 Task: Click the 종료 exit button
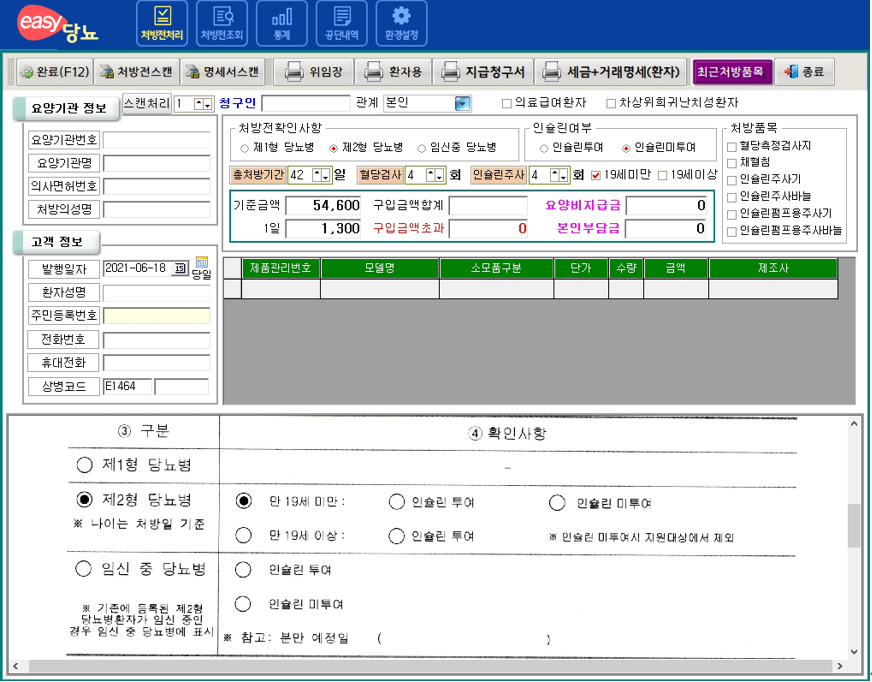(x=804, y=72)
